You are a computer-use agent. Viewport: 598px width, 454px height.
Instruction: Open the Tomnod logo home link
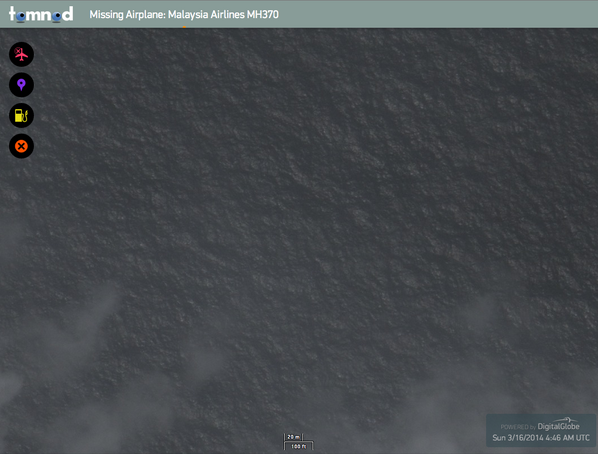point(41,14)
